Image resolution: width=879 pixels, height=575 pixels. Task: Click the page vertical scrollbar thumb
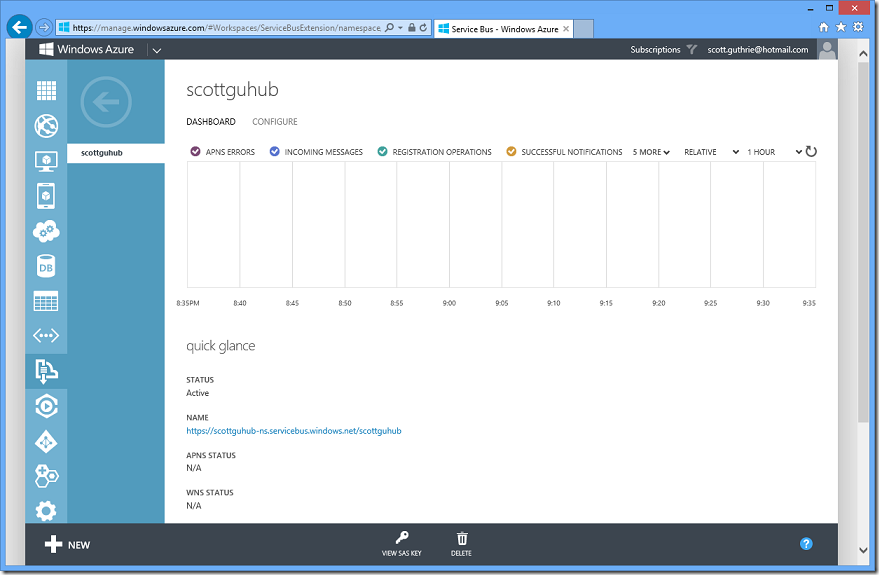[x=863, y=242]
